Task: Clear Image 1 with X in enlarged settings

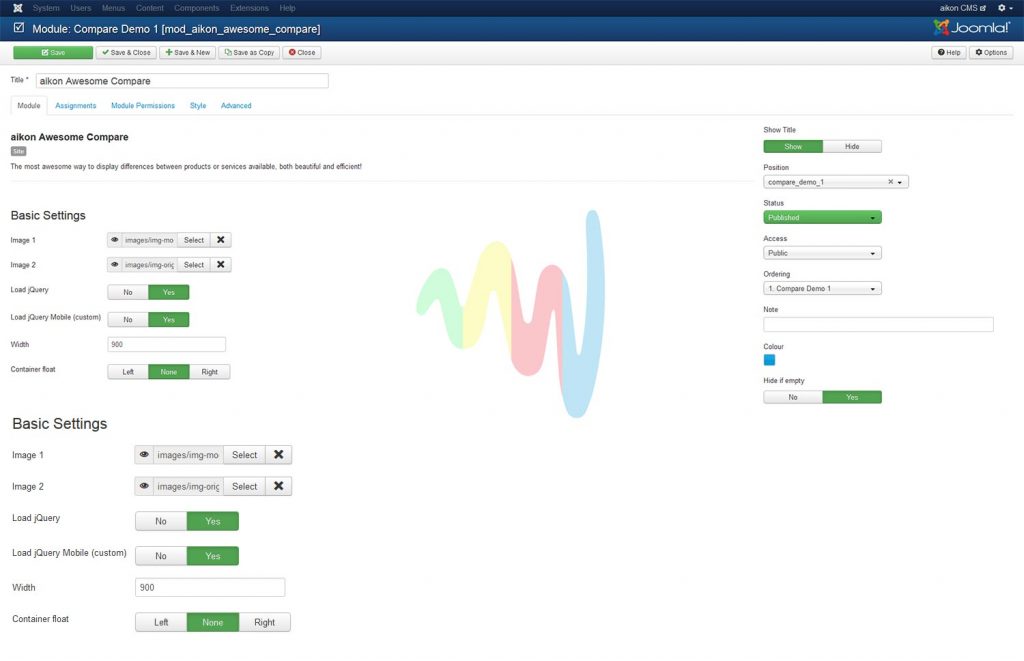Action: 279,455
